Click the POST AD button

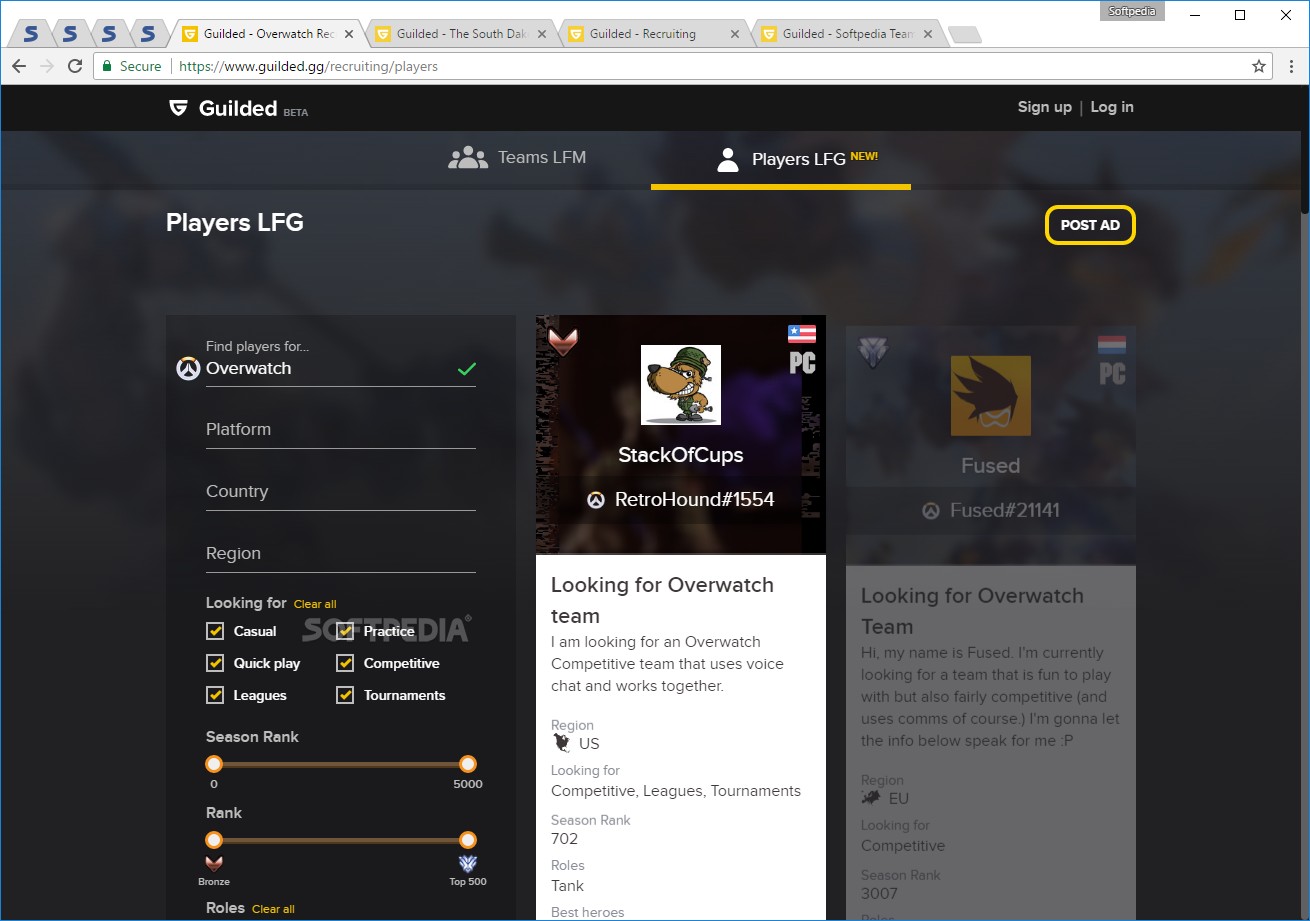(x=1090, y=225)
